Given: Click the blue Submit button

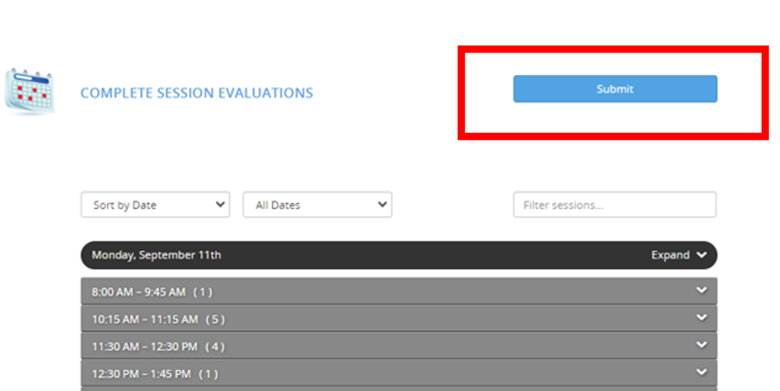Looking at the screenshot, I should (615, 89).
